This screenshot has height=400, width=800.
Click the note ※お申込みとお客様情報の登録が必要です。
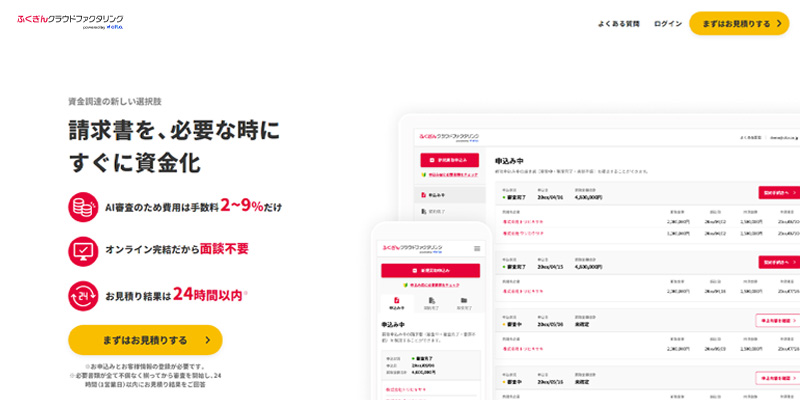[x=145, y=366]
